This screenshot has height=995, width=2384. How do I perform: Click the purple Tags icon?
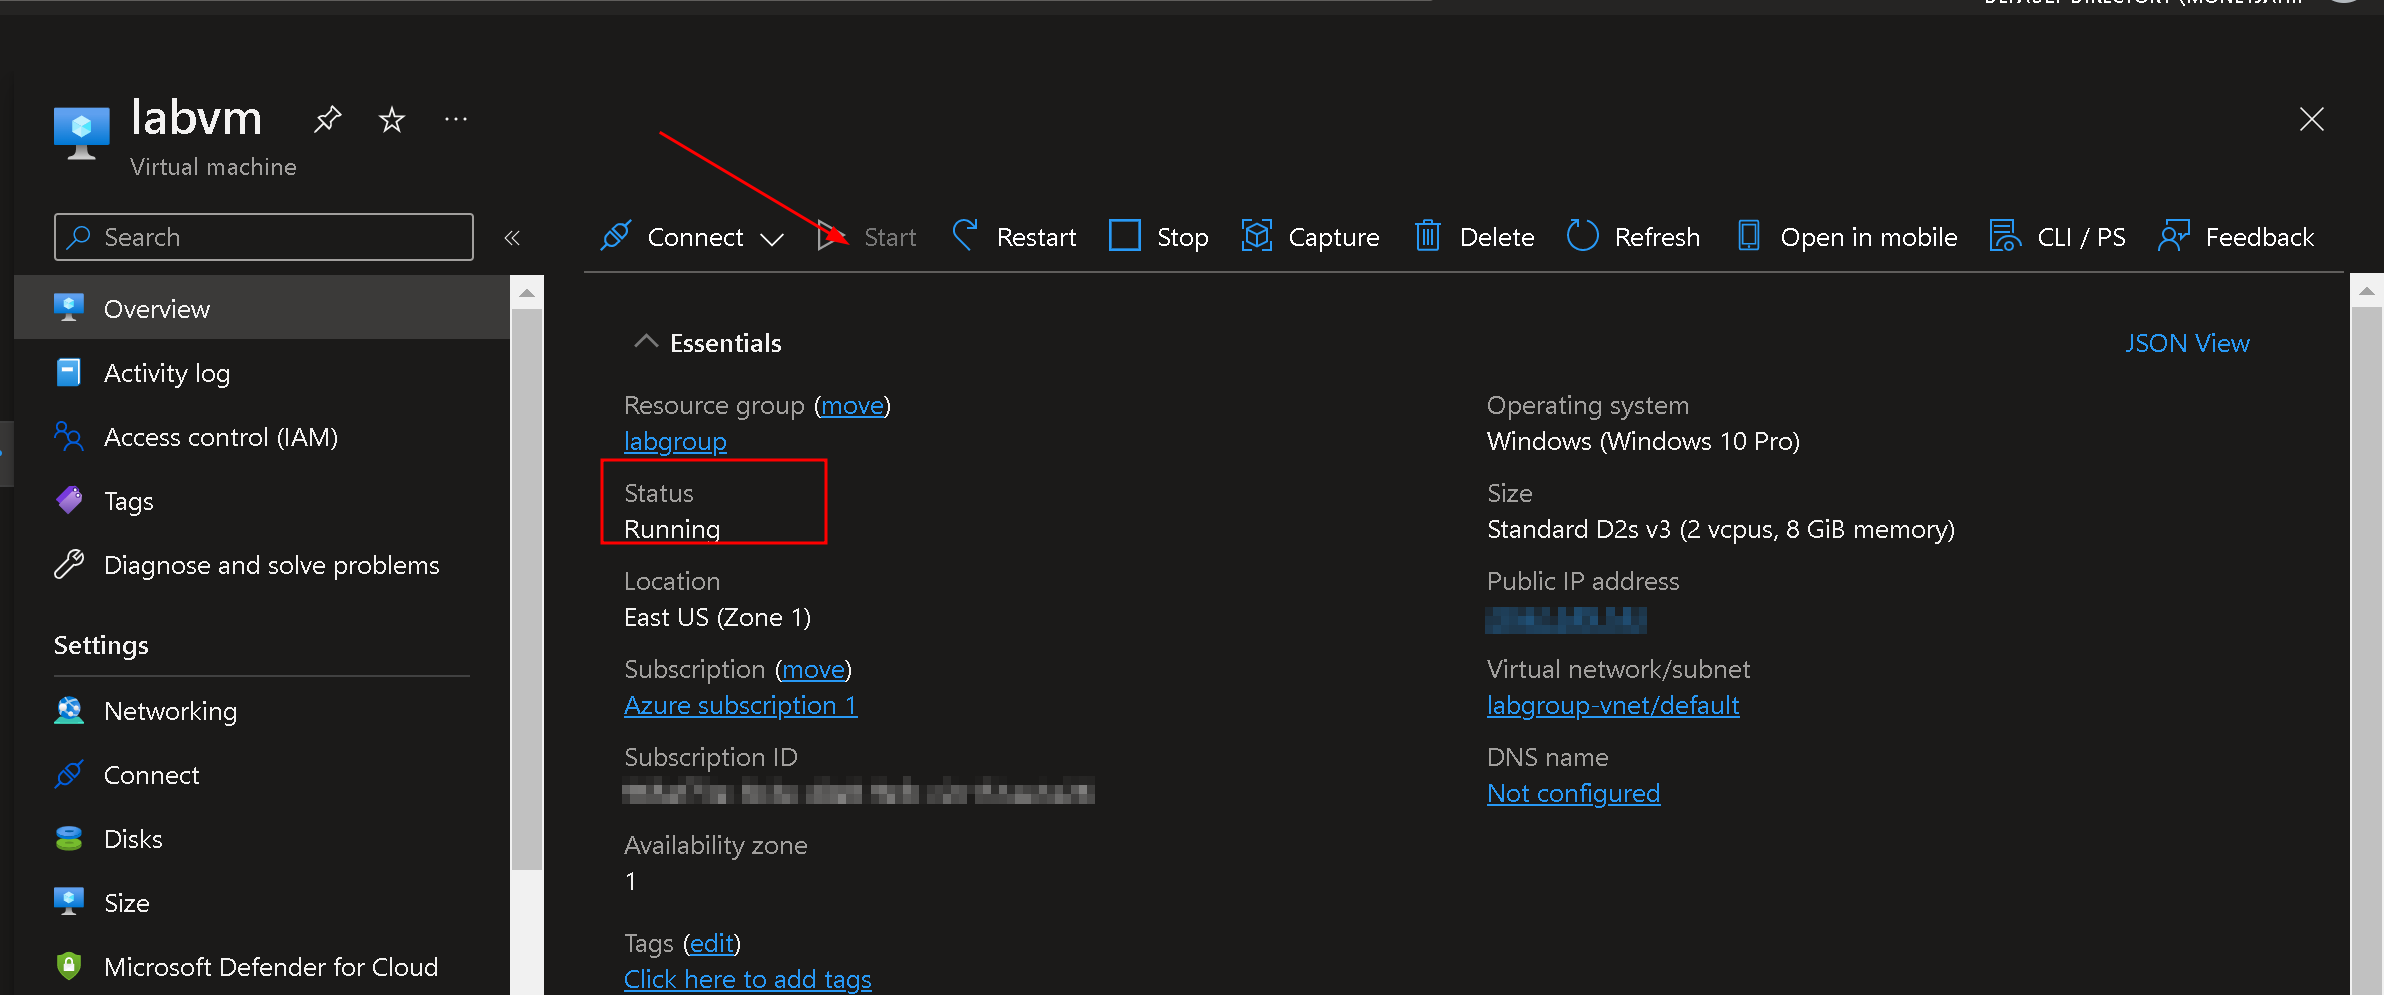[69, 500]
